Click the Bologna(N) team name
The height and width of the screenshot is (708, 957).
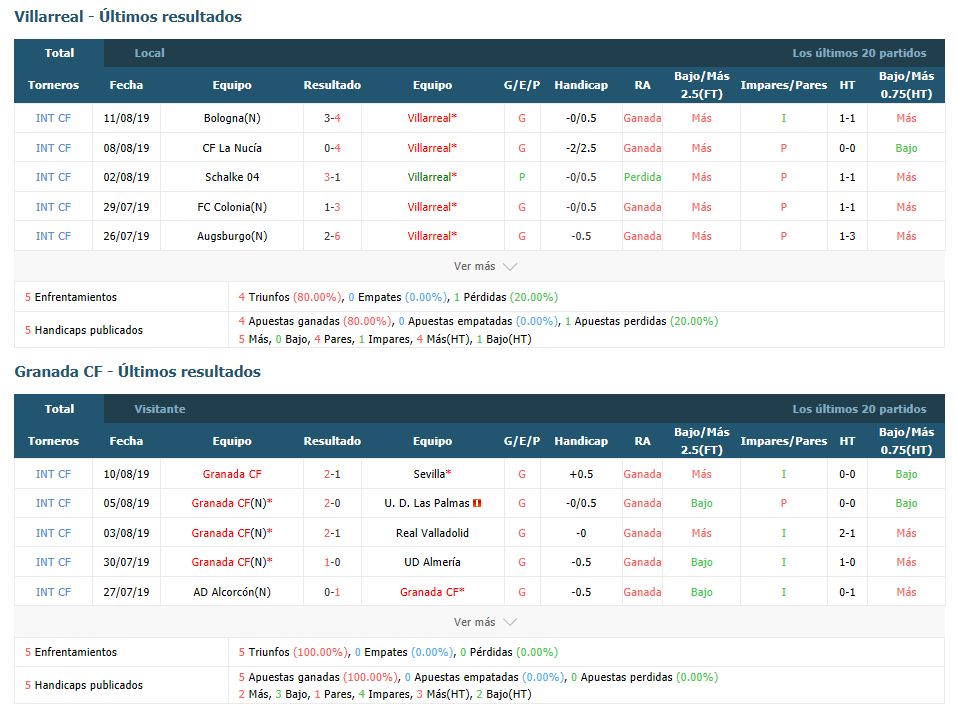[232, 118]
